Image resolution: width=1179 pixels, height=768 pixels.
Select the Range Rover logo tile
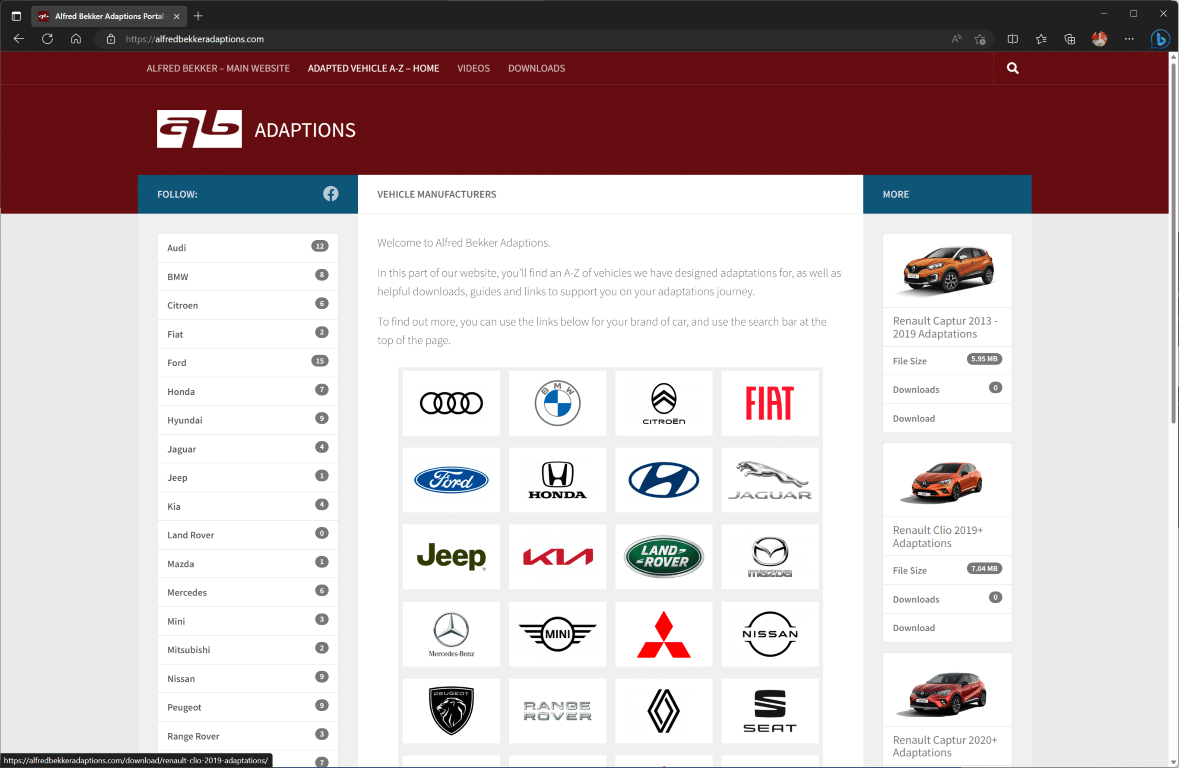pos(557,711)
